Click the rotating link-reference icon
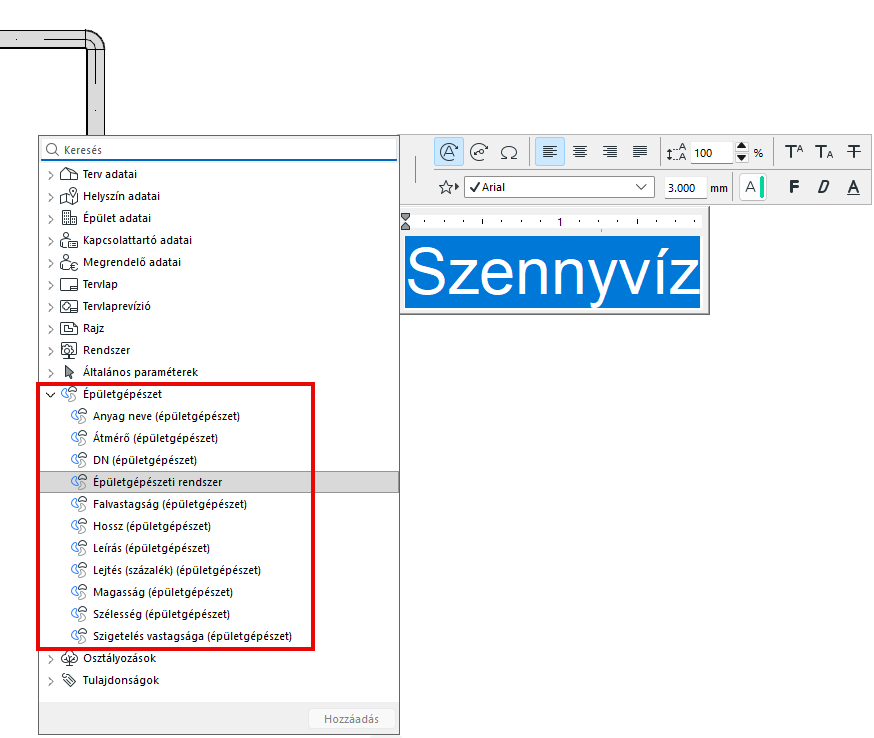This screenshot has height=738, width=874. tap(479, 152)
